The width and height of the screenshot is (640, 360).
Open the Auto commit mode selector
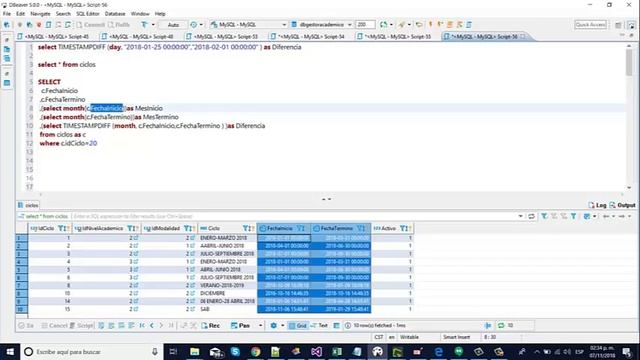(173, 25)
